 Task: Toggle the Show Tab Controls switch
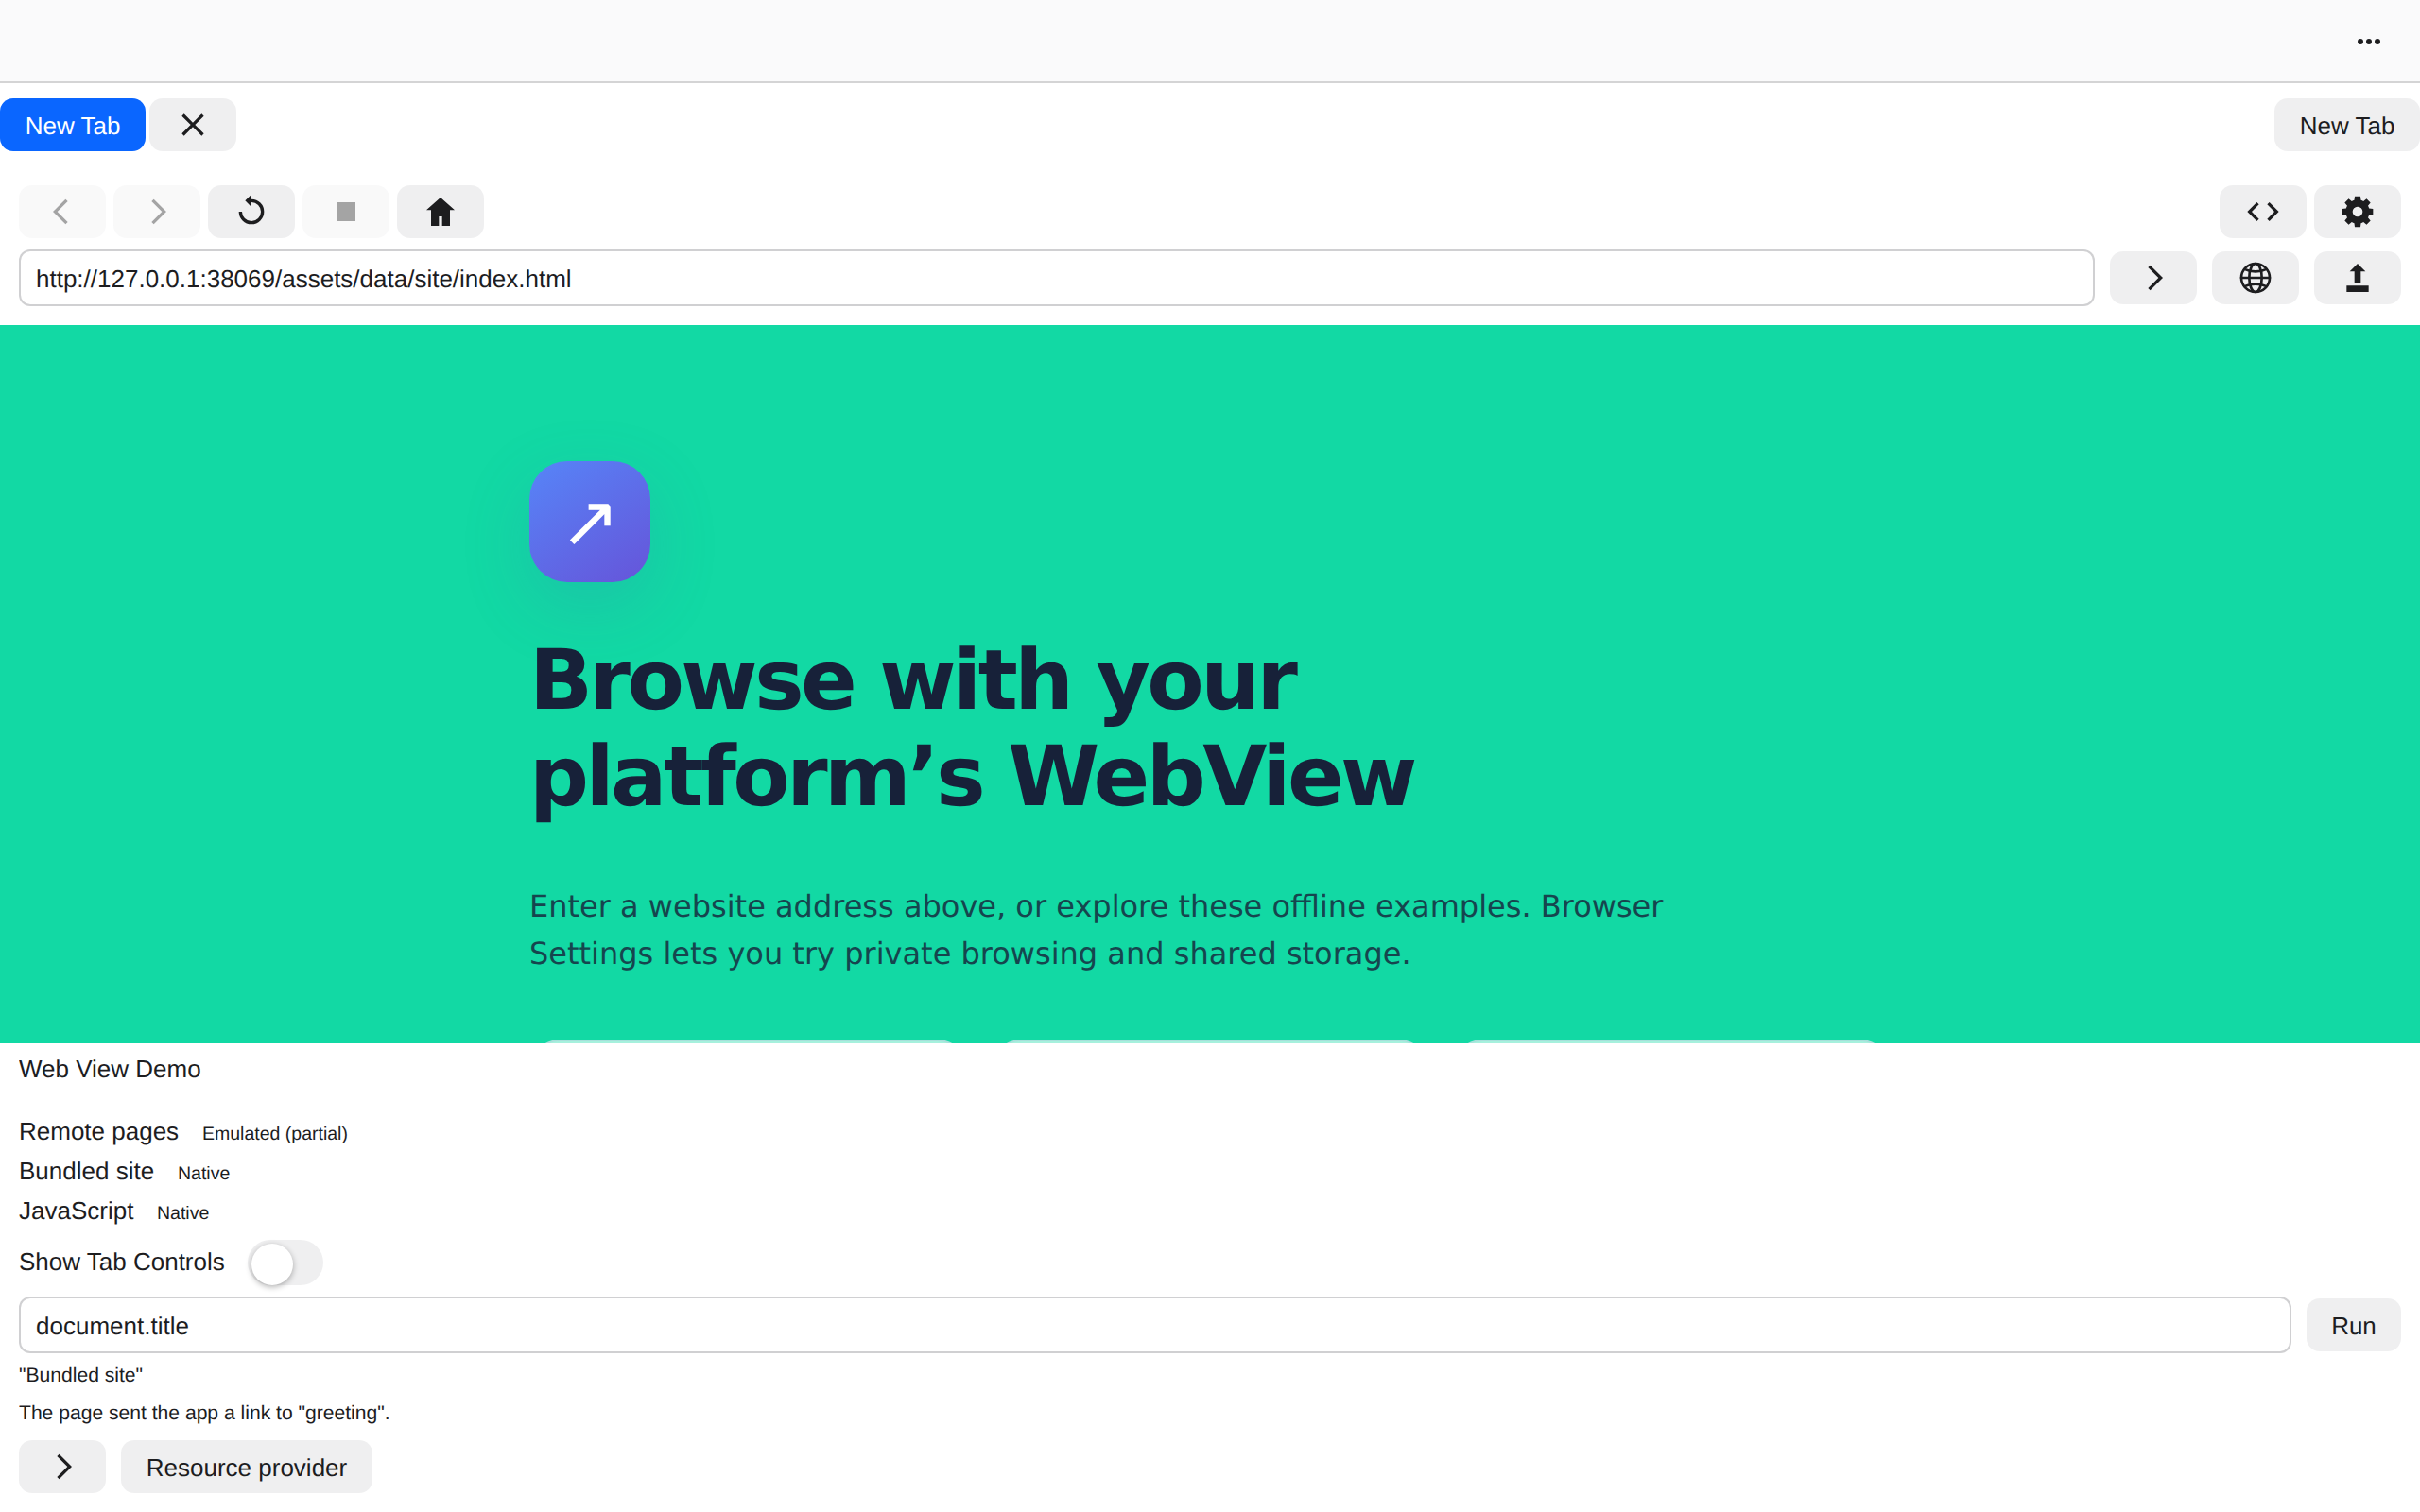pyautogui.click(x=285, y=1263)
